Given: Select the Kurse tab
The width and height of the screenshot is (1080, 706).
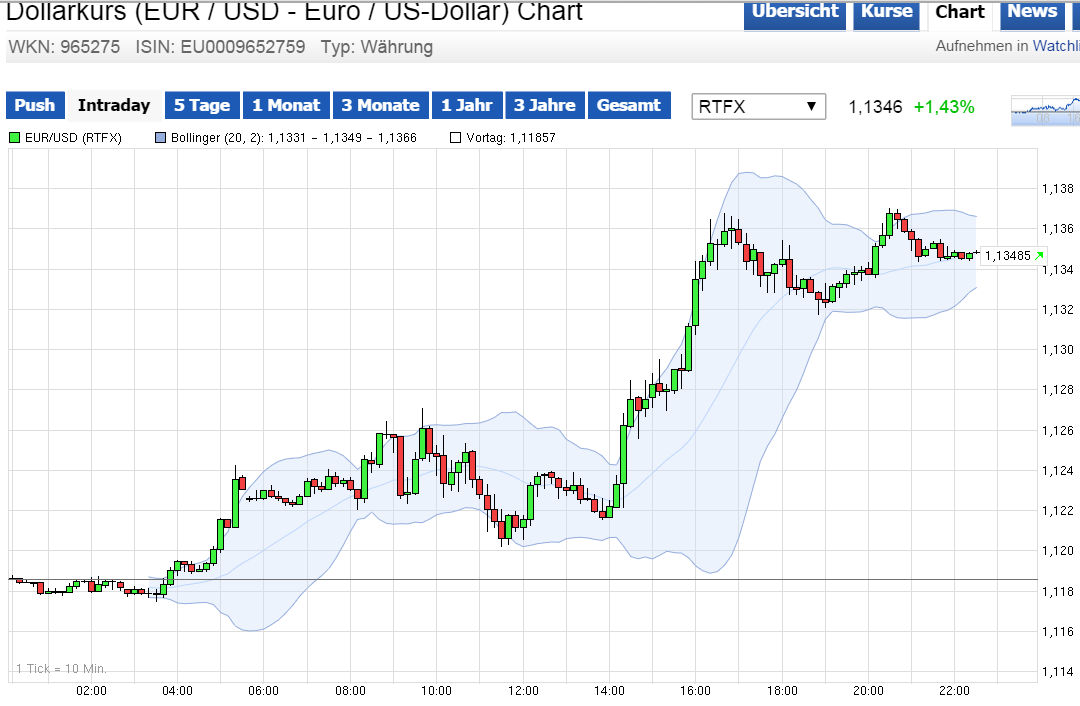Looking at the screenshot, I should tap(886, 12).
